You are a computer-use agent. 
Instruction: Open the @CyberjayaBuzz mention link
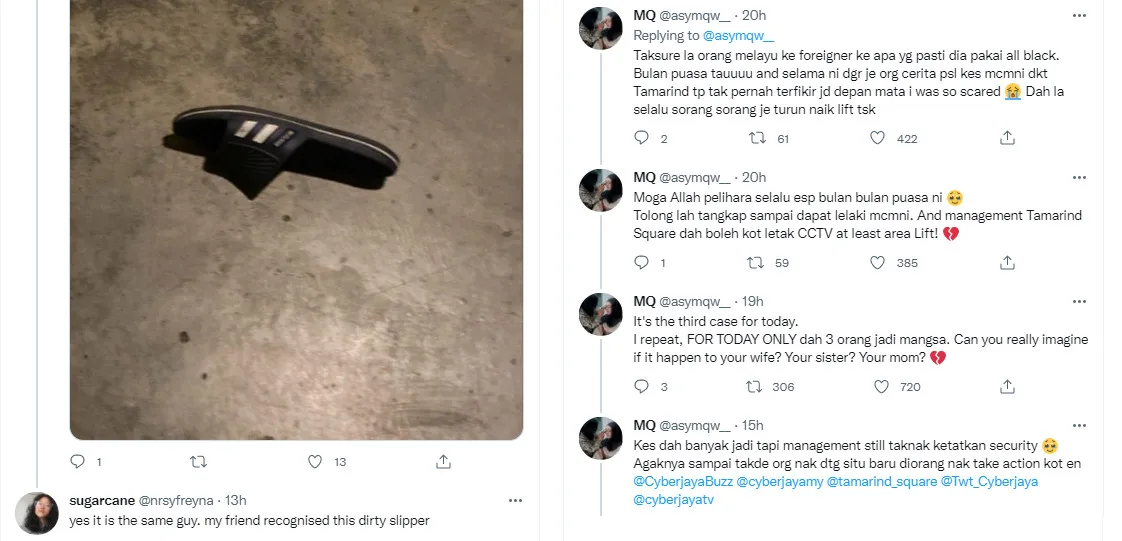(681, 481)
